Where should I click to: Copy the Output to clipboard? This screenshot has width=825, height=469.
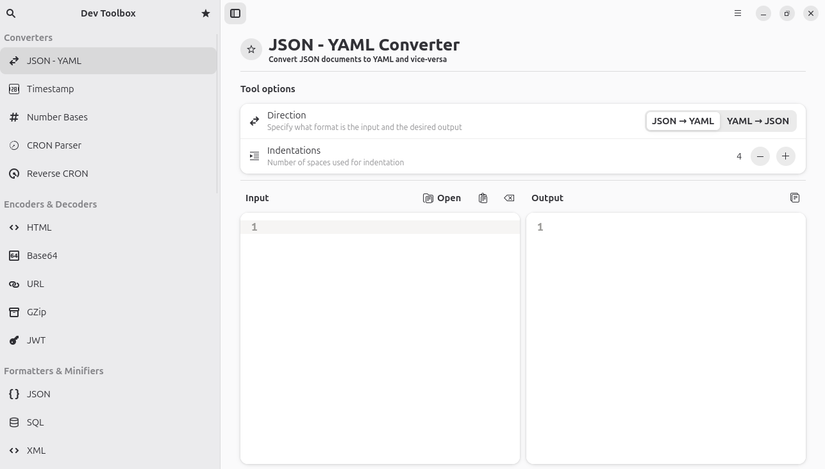pos(795,198)
